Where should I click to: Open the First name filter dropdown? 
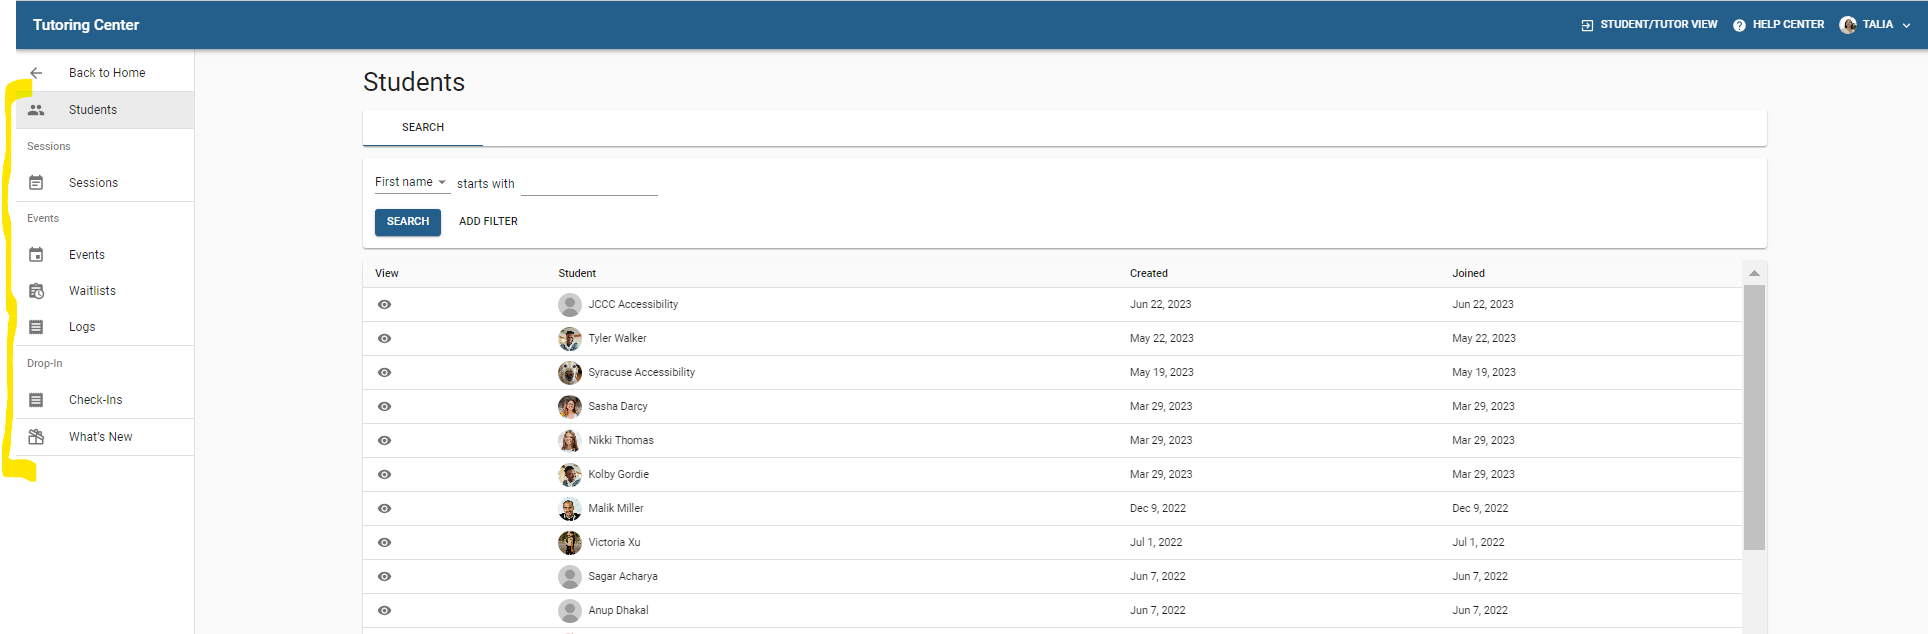(x=410, y=182)
